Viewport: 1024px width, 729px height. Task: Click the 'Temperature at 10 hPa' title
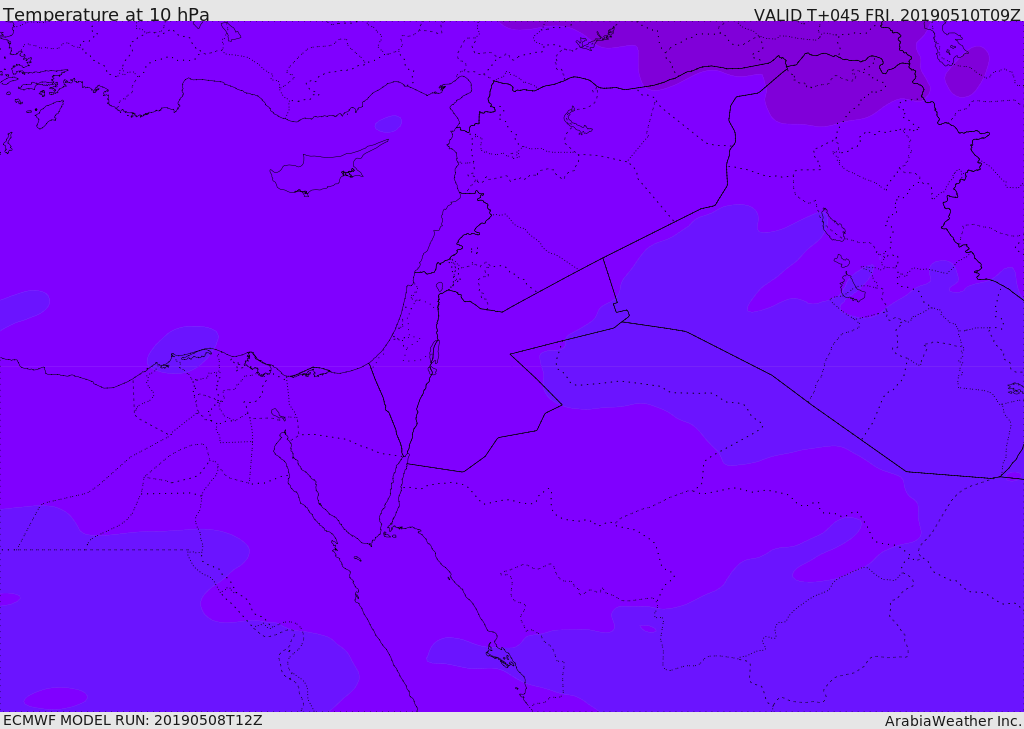click(x=106, y=14)
